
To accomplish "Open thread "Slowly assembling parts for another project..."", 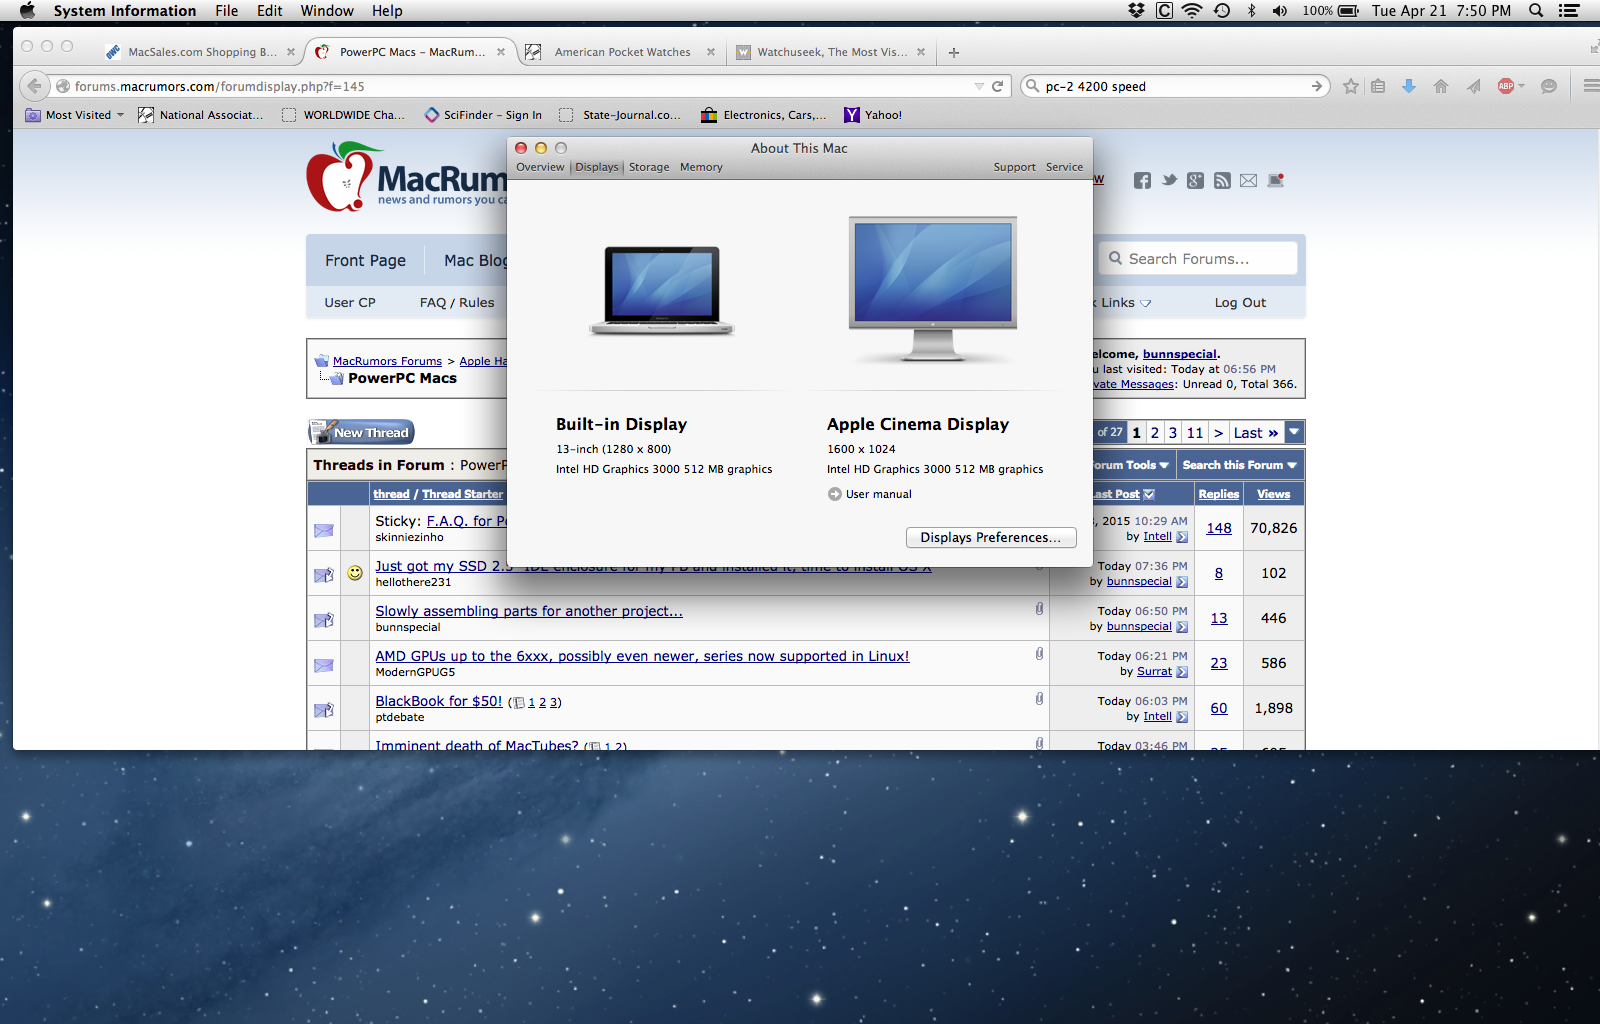I will (529, 611).
